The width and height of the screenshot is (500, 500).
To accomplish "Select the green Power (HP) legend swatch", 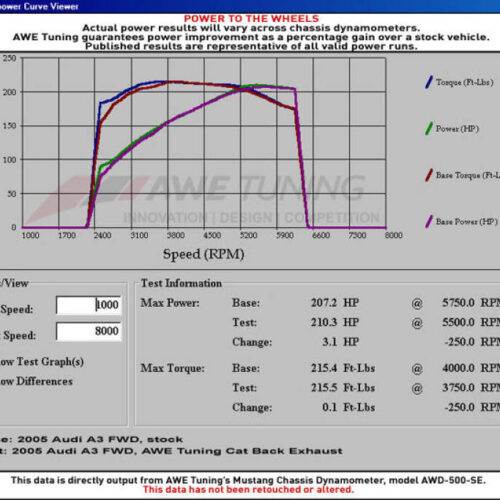I will click(429, 129).
